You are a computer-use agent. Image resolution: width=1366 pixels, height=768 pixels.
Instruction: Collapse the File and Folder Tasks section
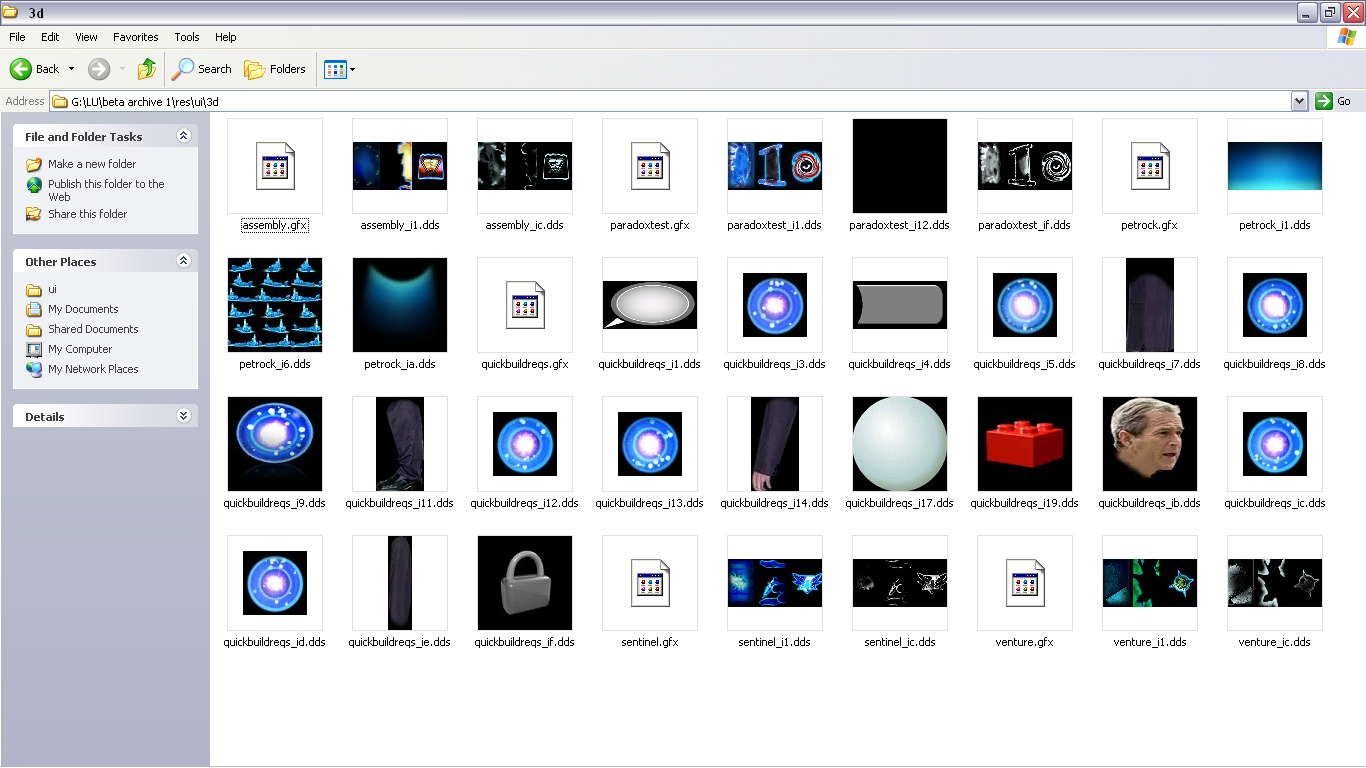(183, 136)
